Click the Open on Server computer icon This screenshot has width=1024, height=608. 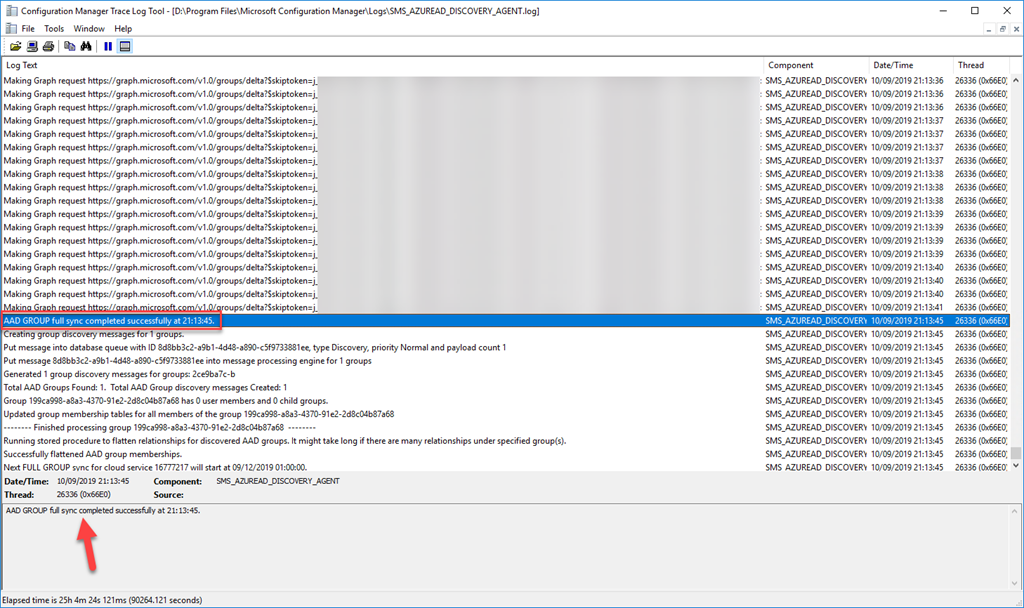coord(32,46)
